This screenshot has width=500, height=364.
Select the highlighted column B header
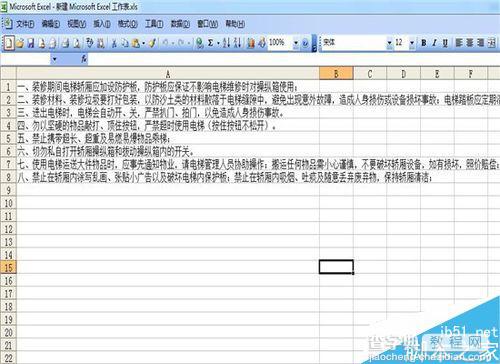pyautogui.click(x=336, y=73)
